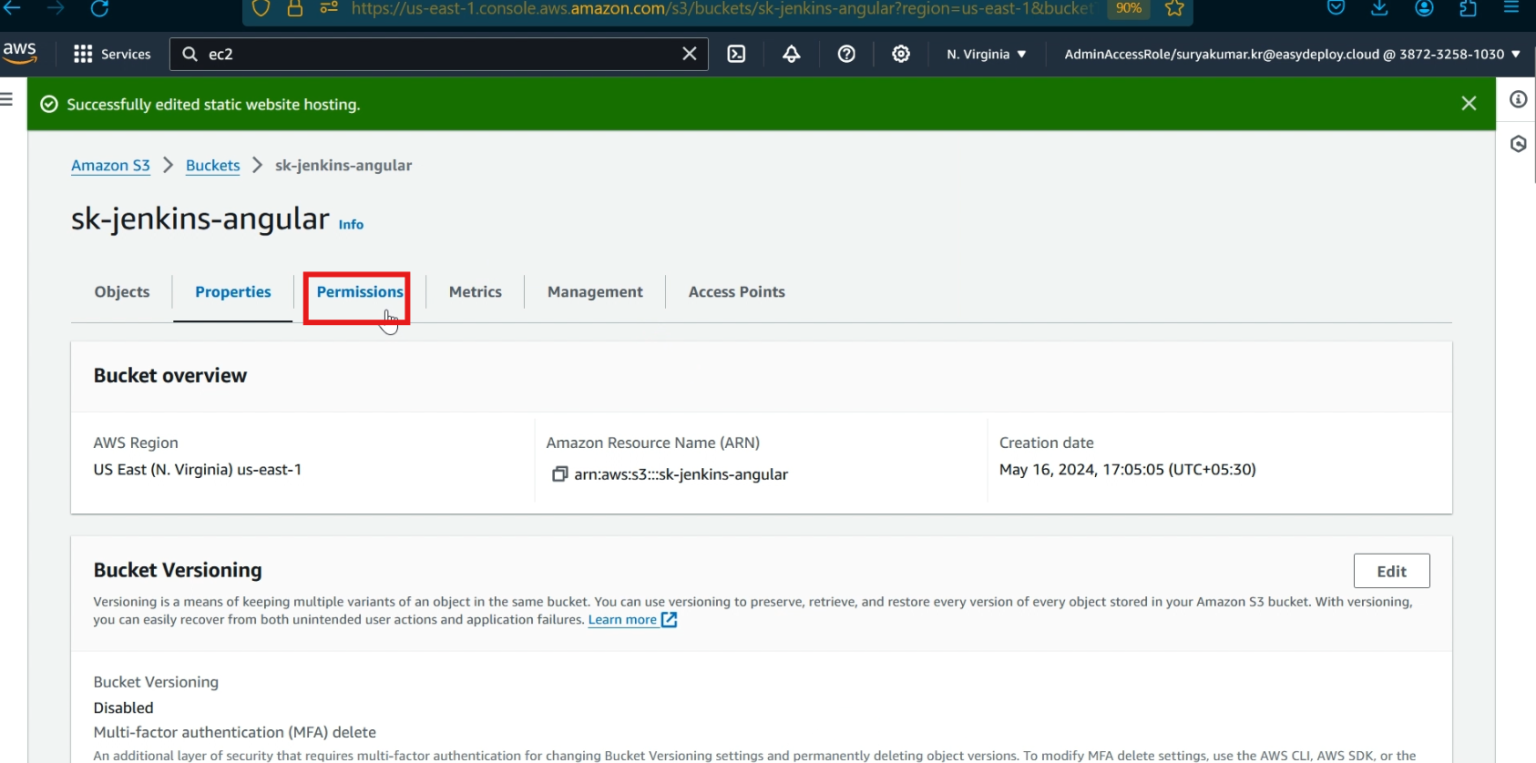
Task: Open the Management tab
Action: pyautogui.click(x=594, y=292)
